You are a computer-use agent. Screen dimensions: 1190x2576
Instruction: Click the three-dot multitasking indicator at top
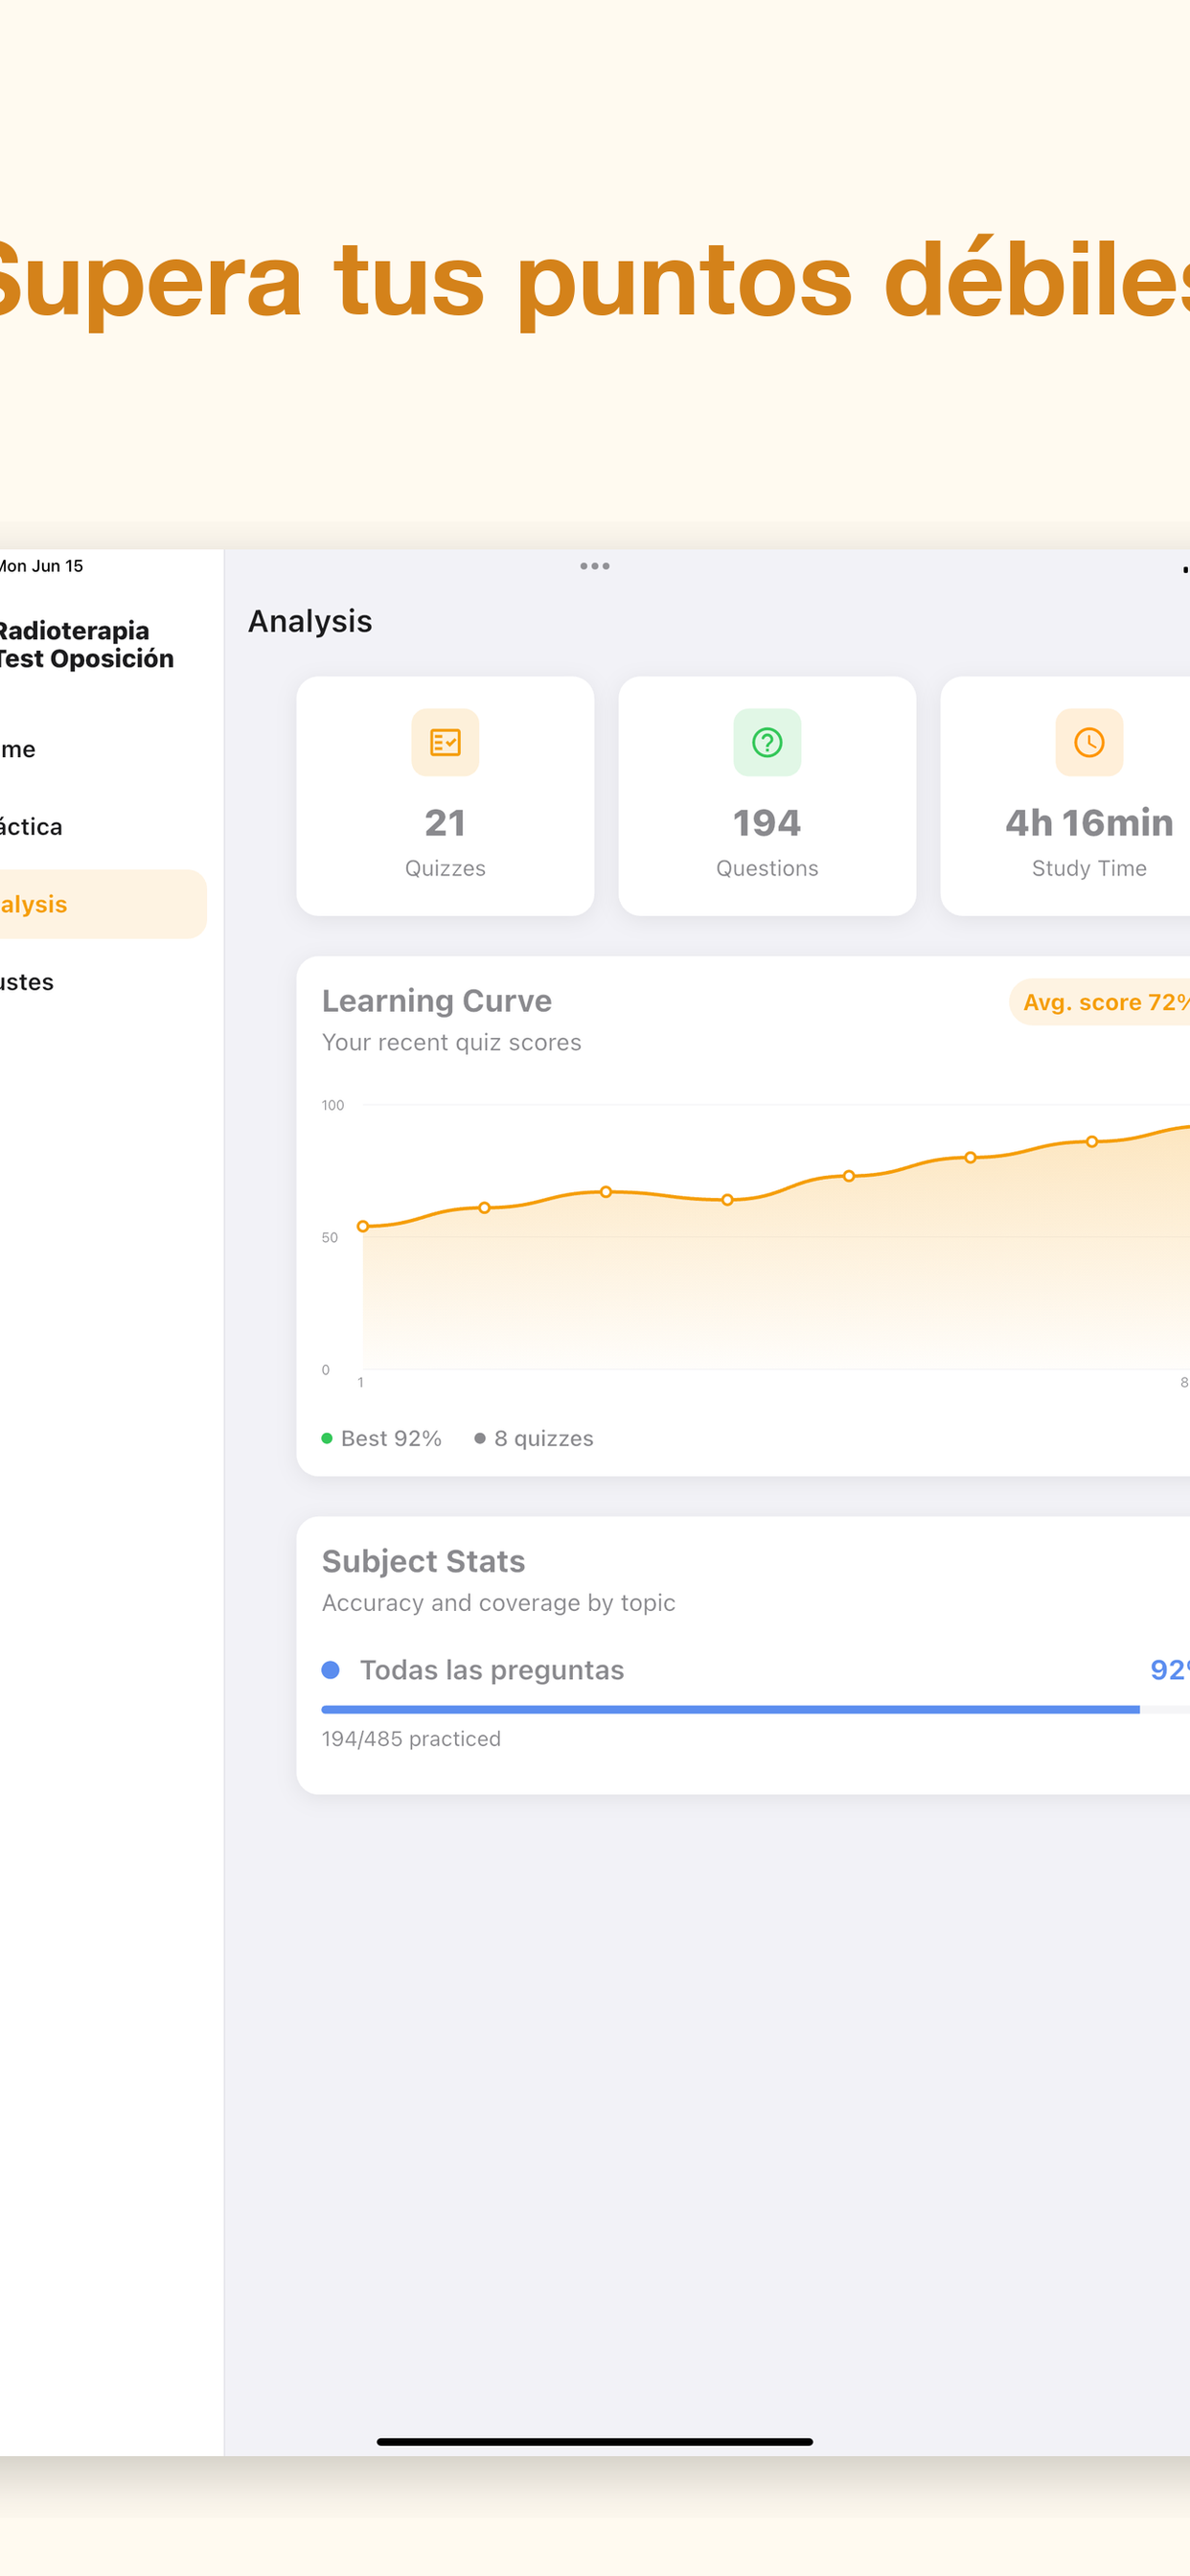[x=594, y=566]
